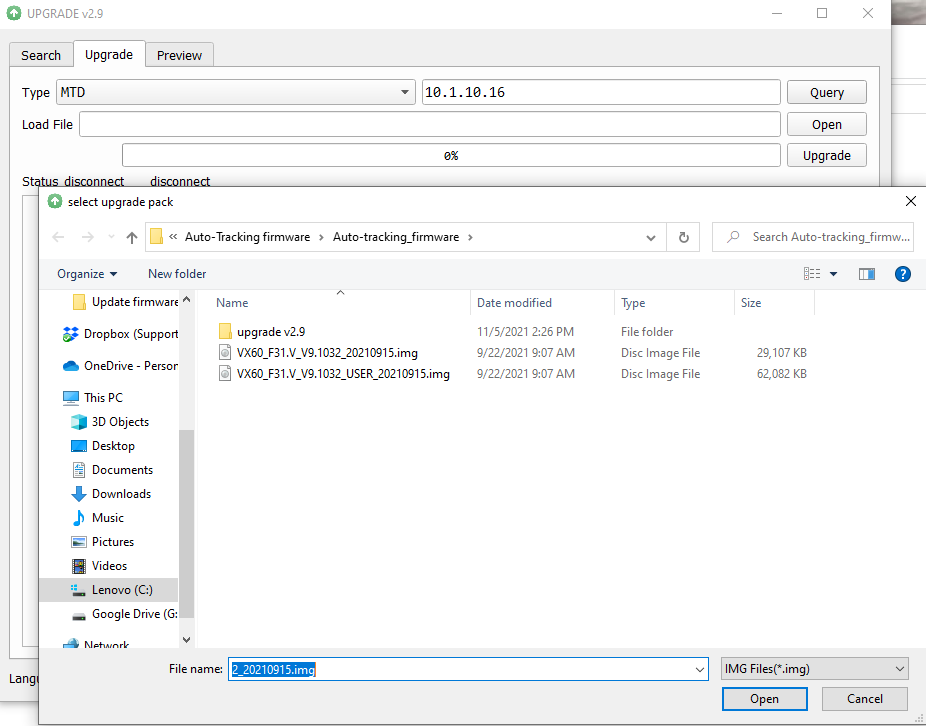Click the navigate up folder arrow icon
Image resolution: width=926 pixels, height=726 pixels.
[131, 237]
